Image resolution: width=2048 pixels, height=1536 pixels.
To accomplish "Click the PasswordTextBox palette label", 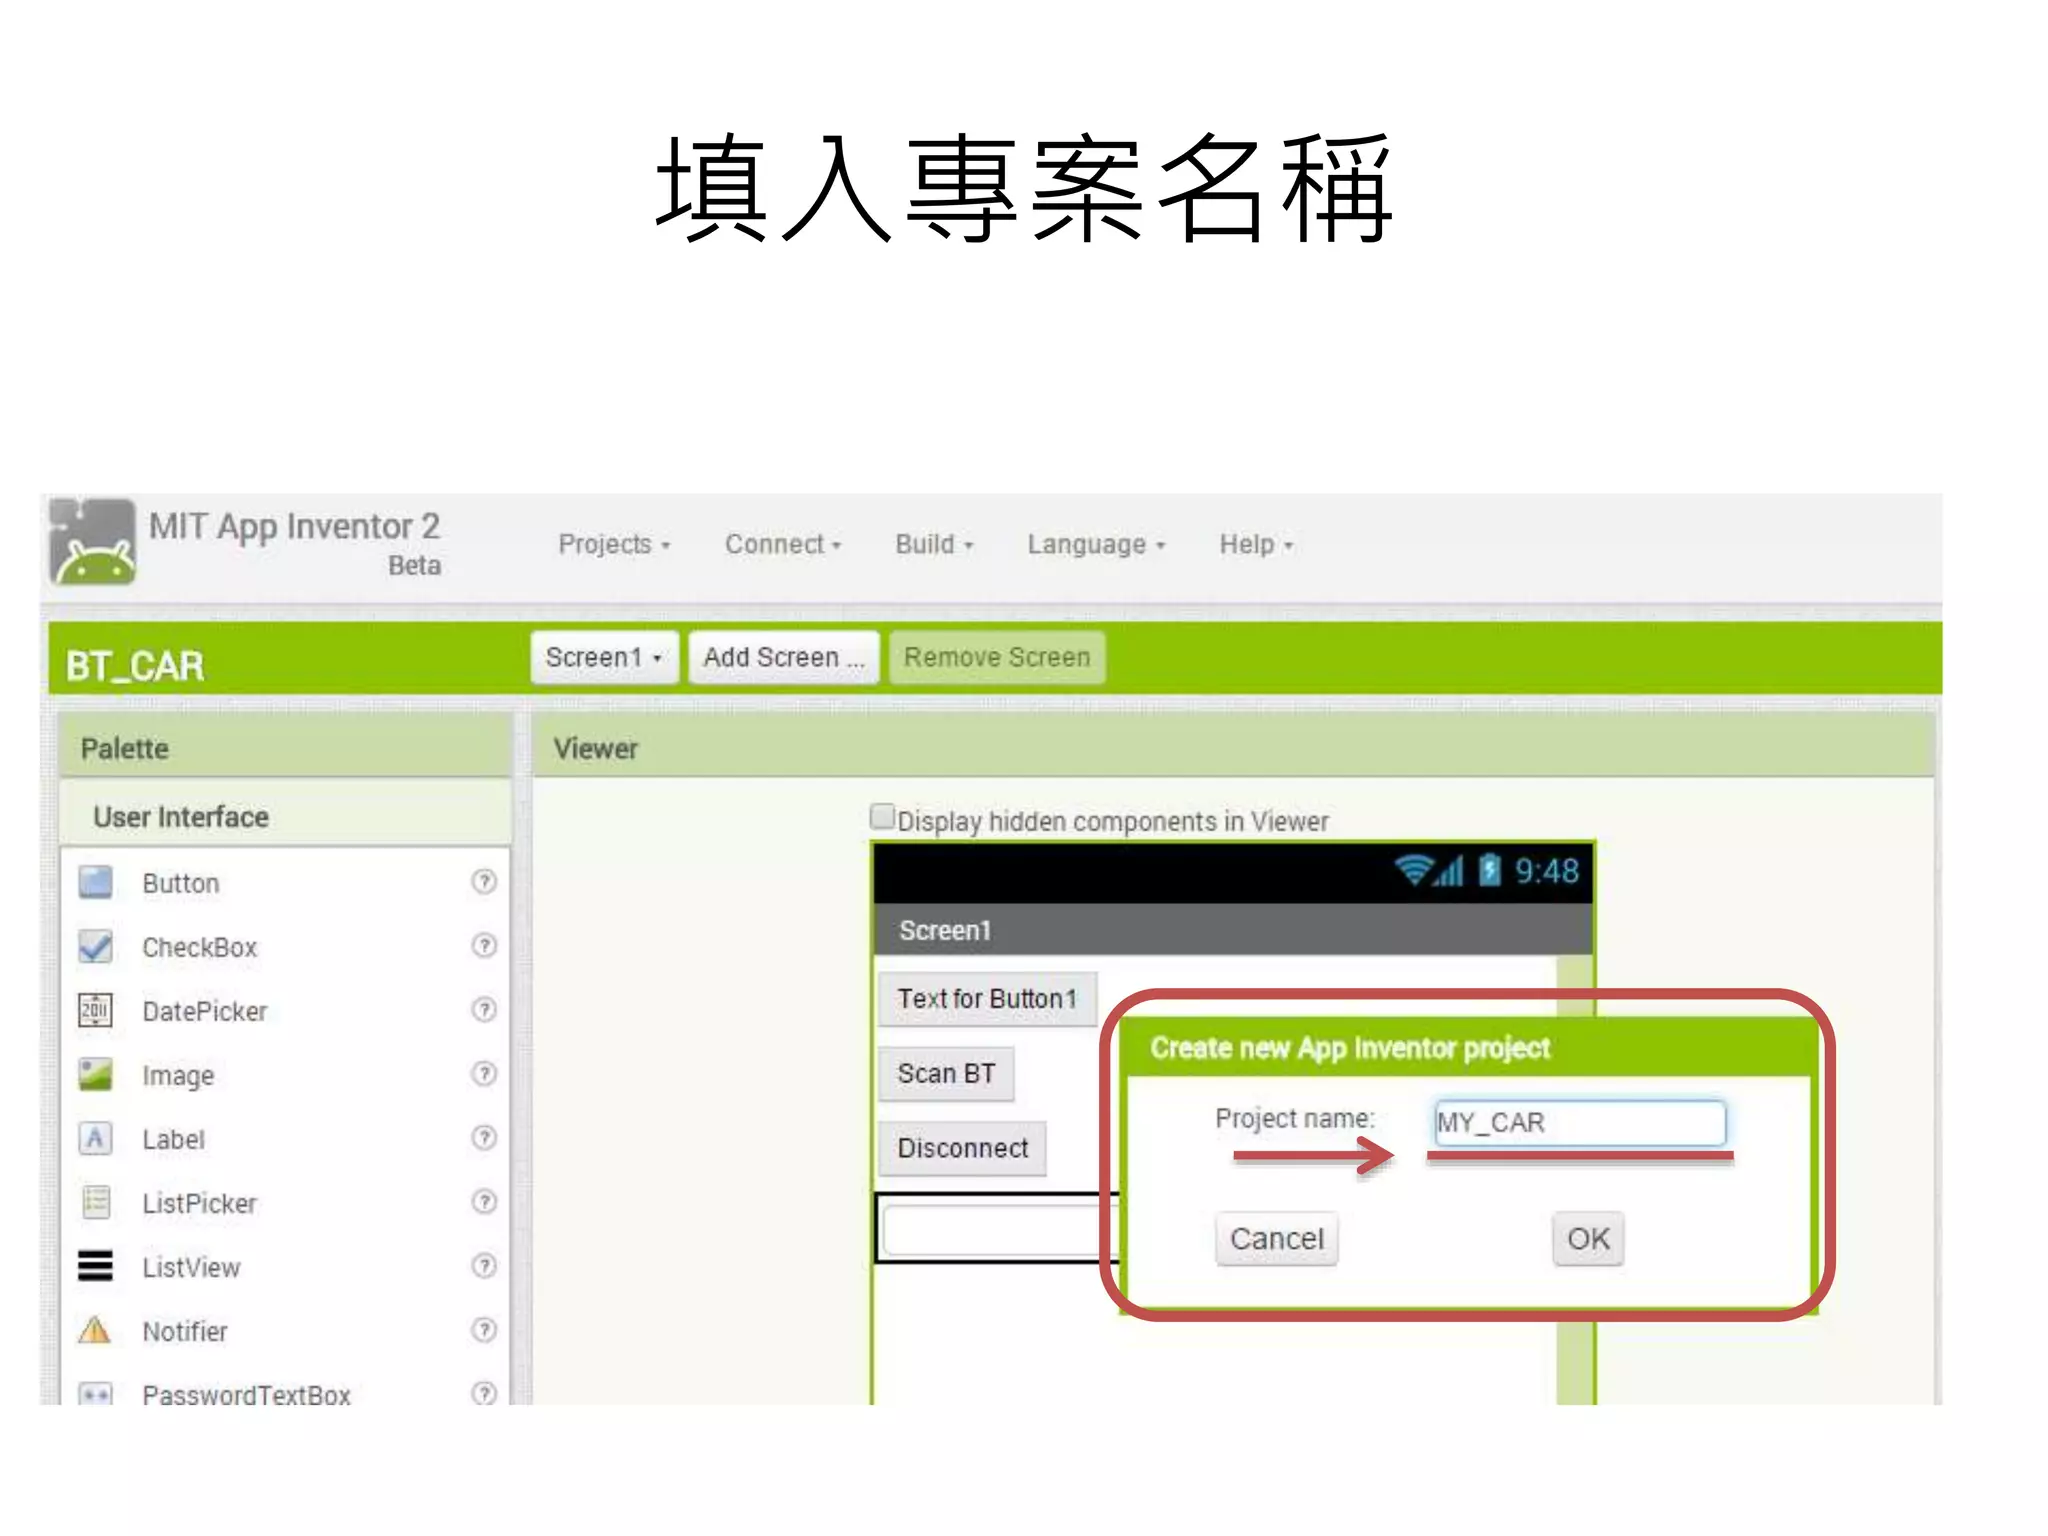I will tap(247, 1394).
